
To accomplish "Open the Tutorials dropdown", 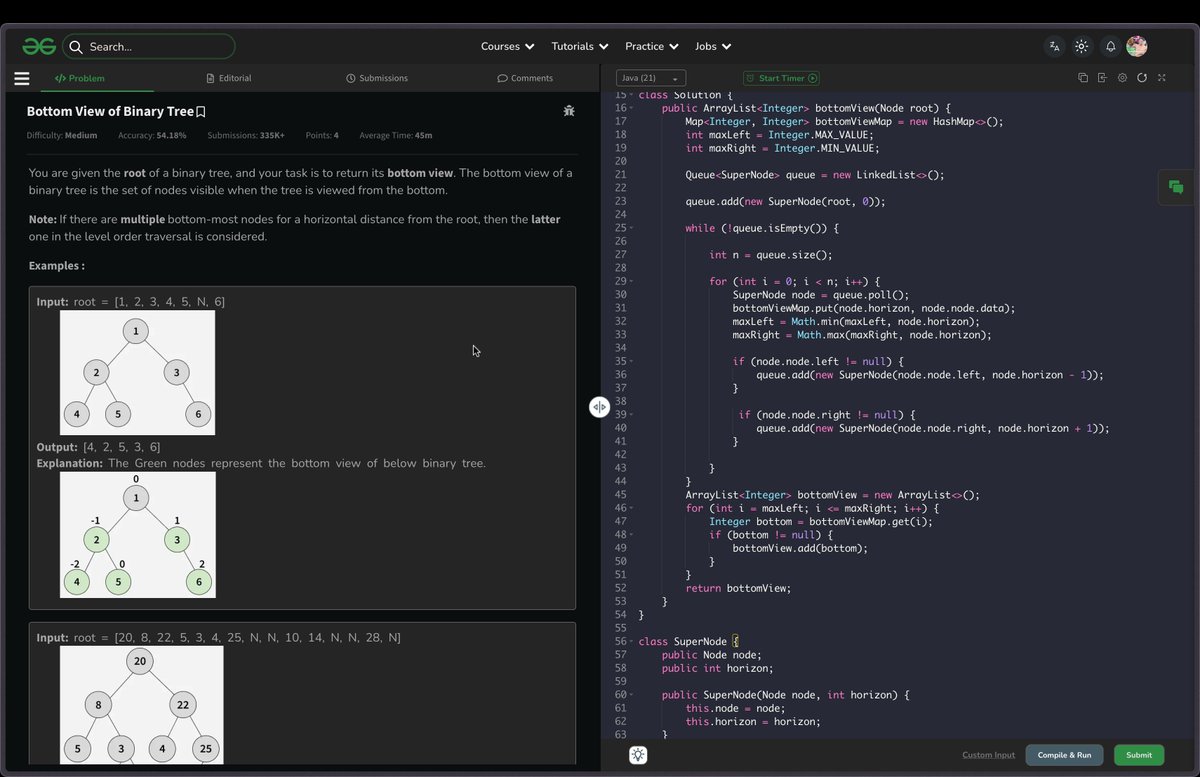I will pyautogui.click(x=580, y=46).
